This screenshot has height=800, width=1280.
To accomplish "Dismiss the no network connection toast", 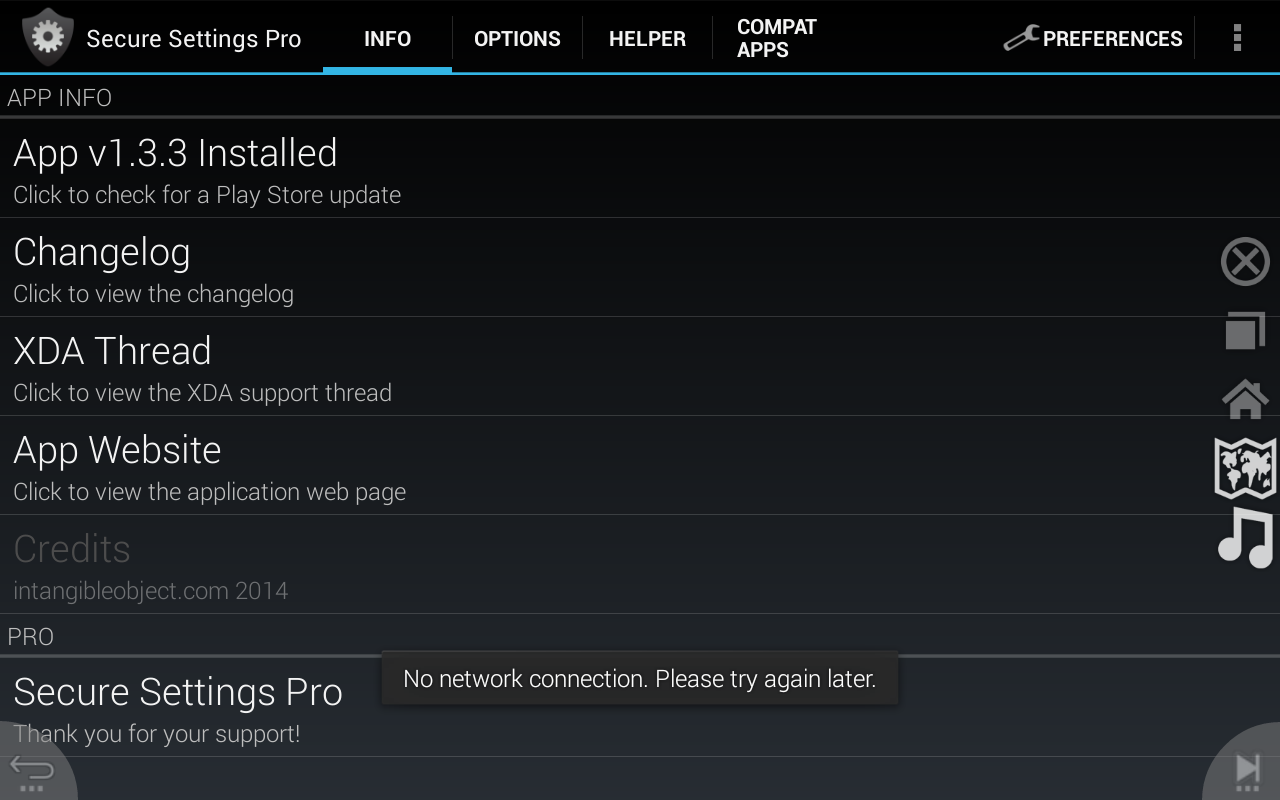I will [639, 679].
